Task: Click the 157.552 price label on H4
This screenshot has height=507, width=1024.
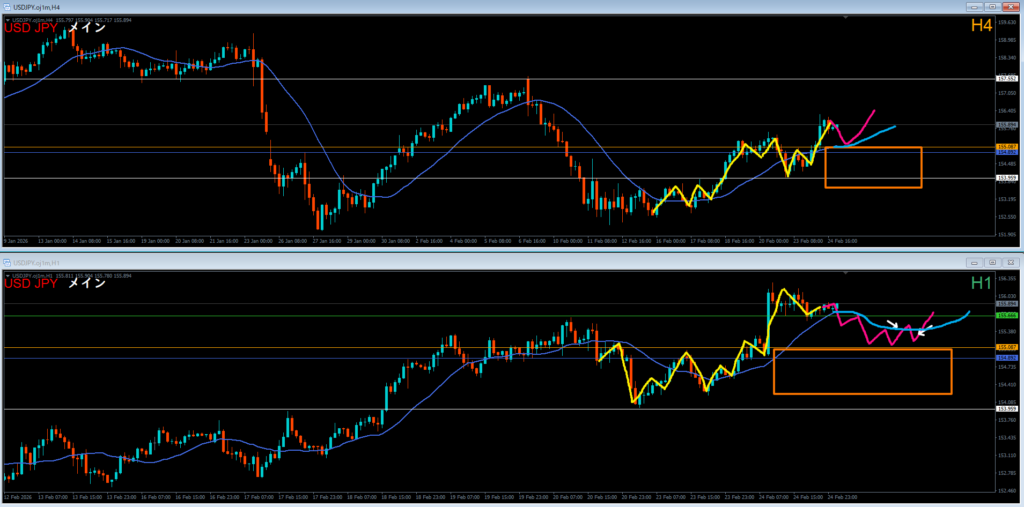Action: pos(1006,79)
